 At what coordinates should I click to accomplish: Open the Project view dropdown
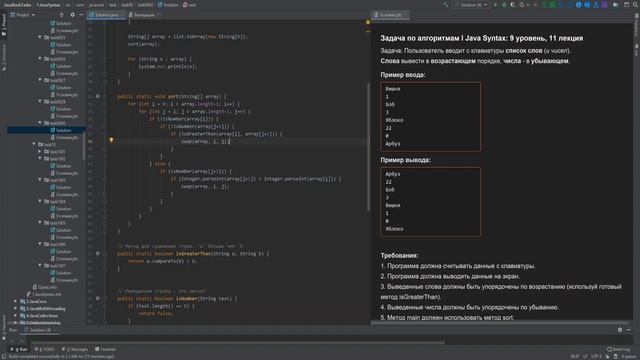(x=23, y=15)
